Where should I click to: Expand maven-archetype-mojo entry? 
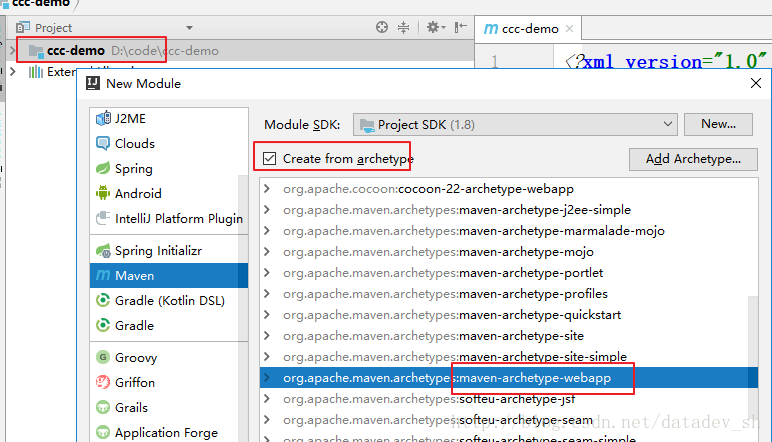[267, 252]
